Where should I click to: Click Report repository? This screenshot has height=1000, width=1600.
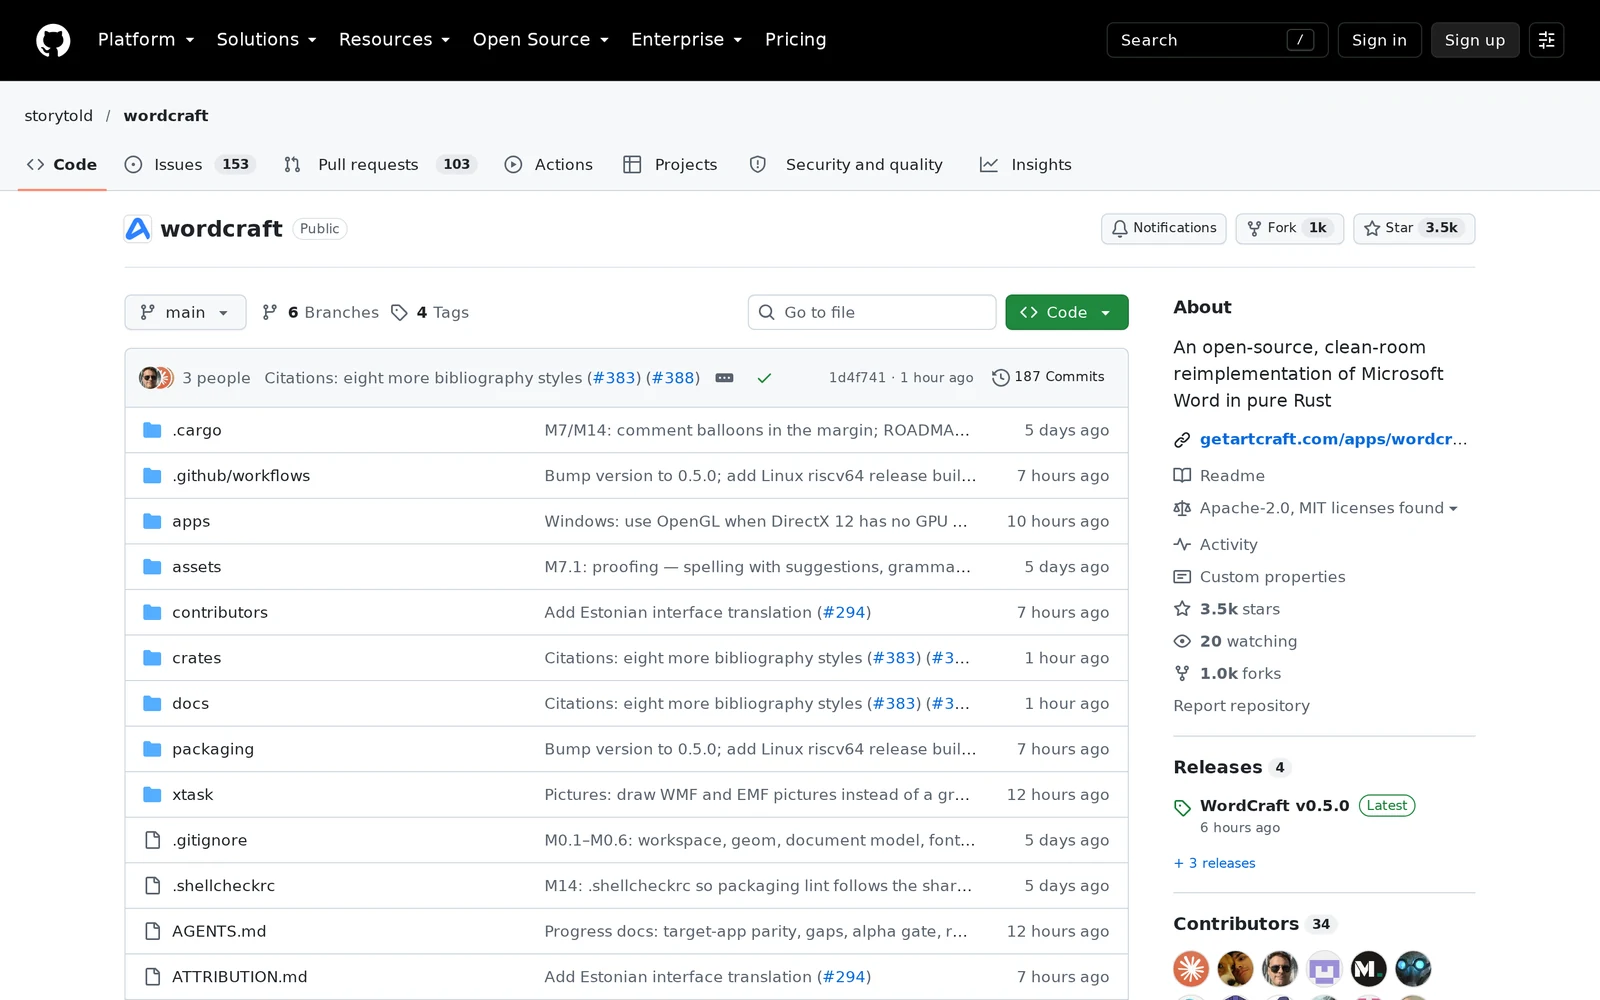[x=1241, y=706]
